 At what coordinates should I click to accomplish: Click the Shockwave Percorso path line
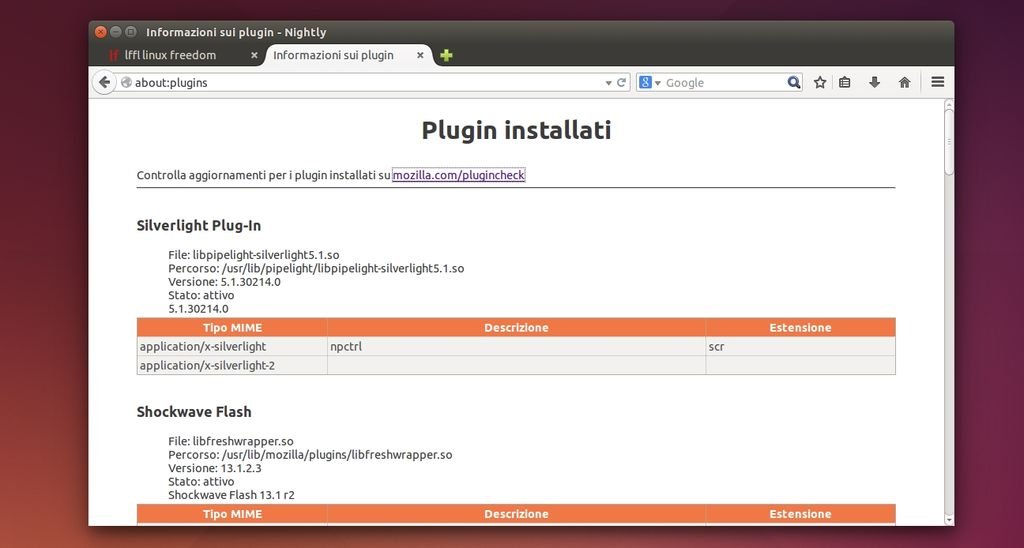click(310, 455)
